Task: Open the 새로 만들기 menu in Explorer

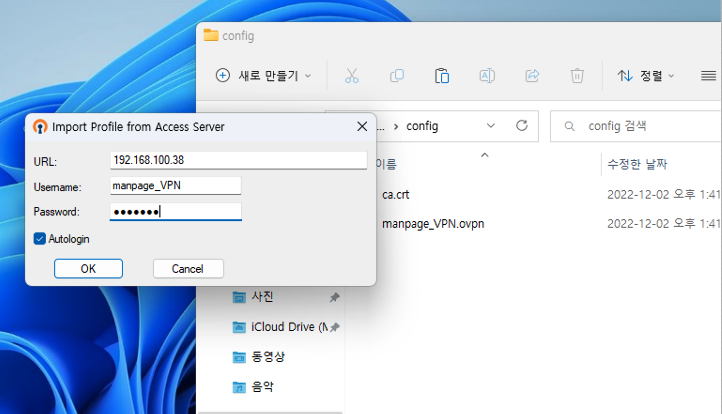Action: [x=264, y=76]
